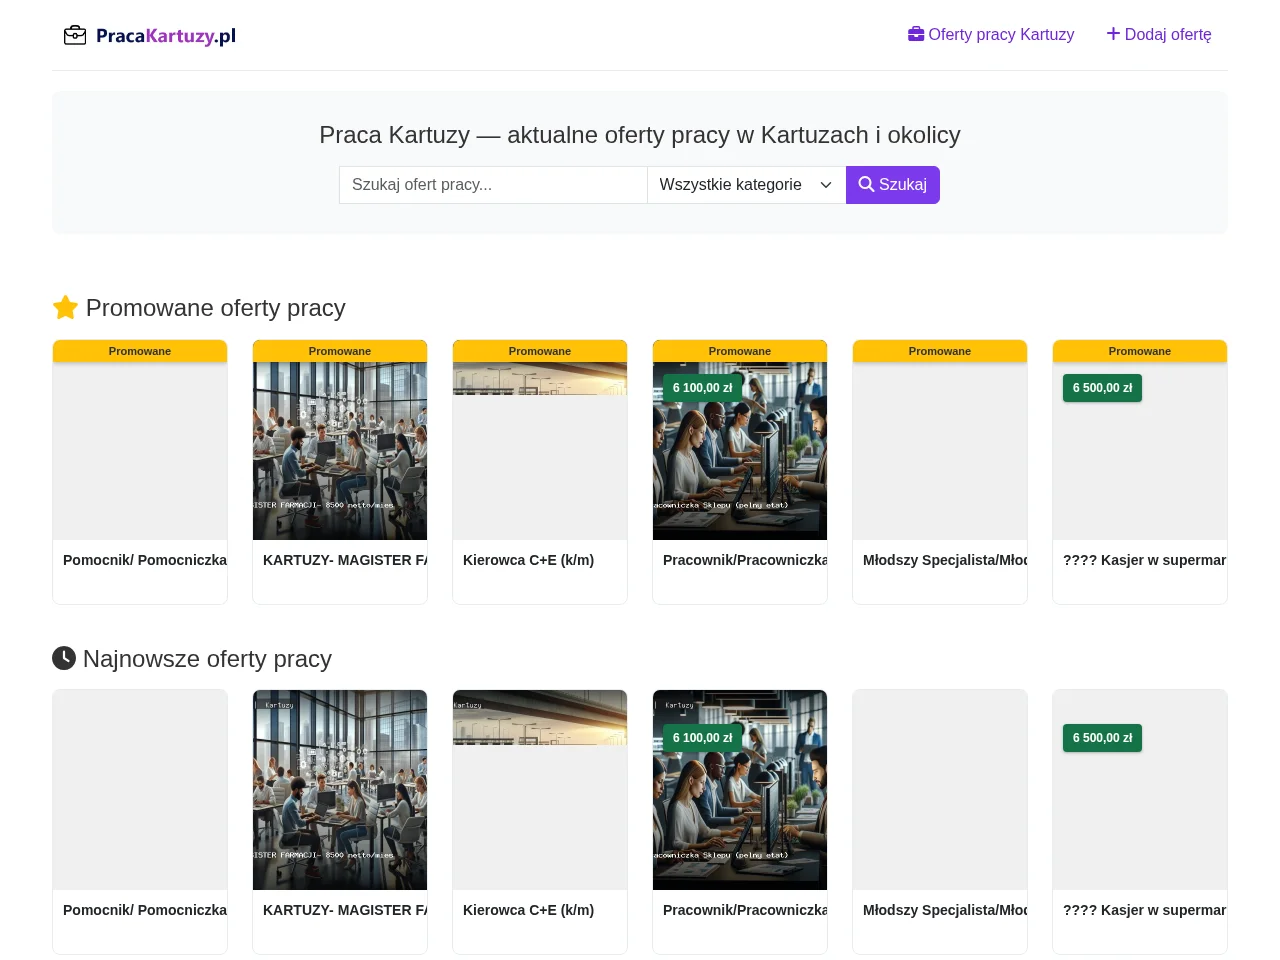The image size is (1280, 960).
Task: Click promoted Kasjer w supermarkecie title
Action: 1145,560
